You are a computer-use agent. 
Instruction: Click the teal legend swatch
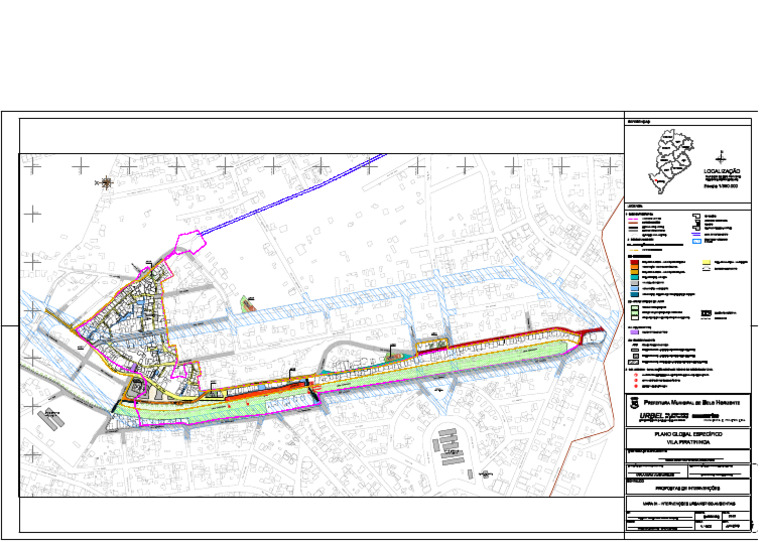(x=634, y=277)
